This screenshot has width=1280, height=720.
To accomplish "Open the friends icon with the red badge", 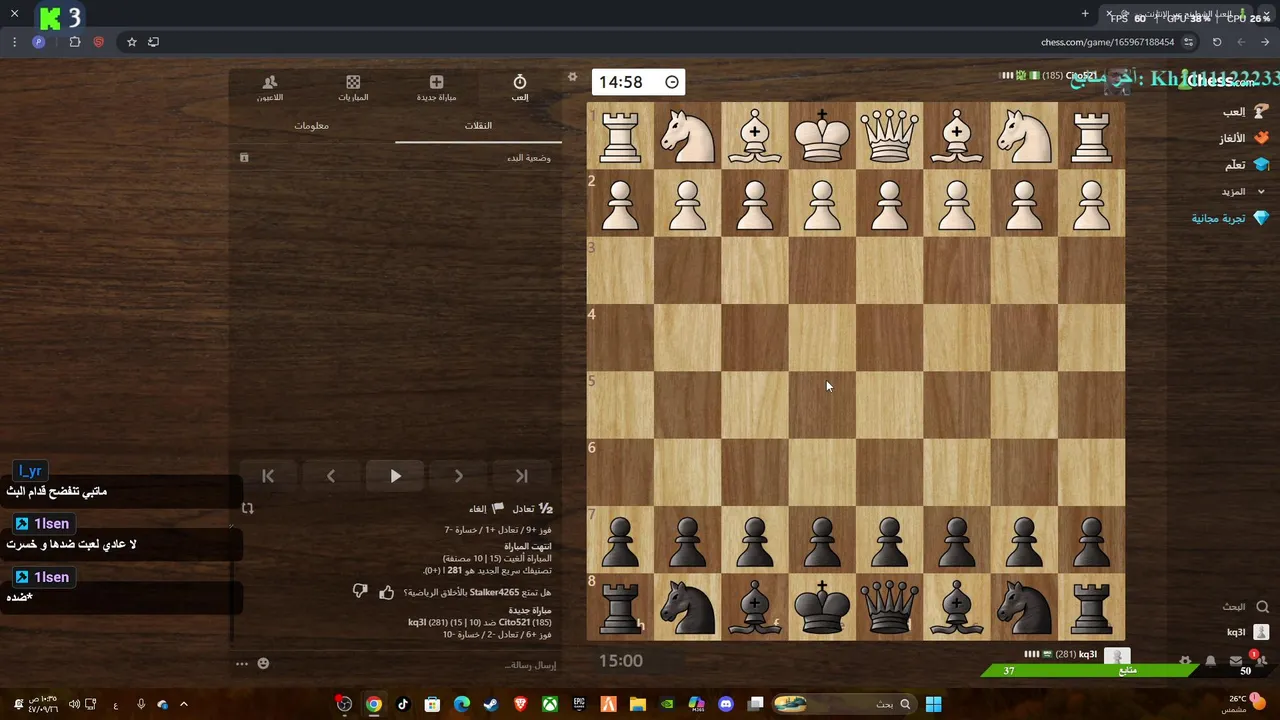I will point(1261,660).
